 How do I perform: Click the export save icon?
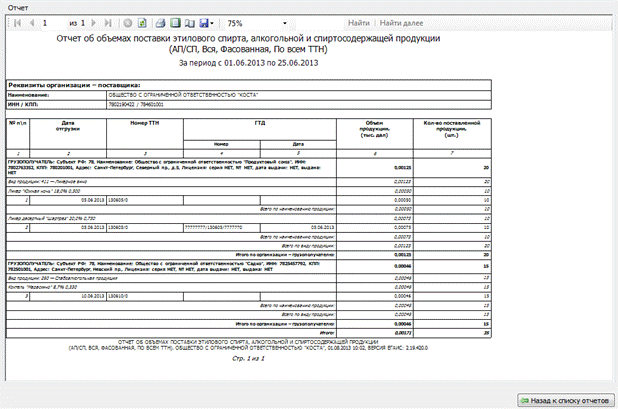pyautogui.click(x=204, y=23)
